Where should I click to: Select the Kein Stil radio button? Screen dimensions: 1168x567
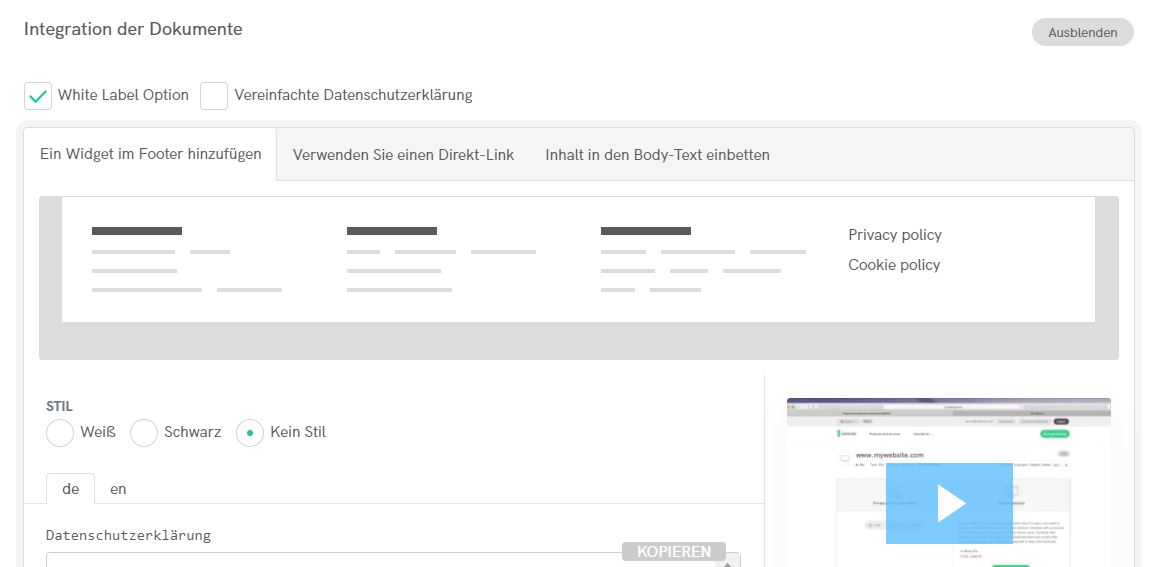[250, 433]
